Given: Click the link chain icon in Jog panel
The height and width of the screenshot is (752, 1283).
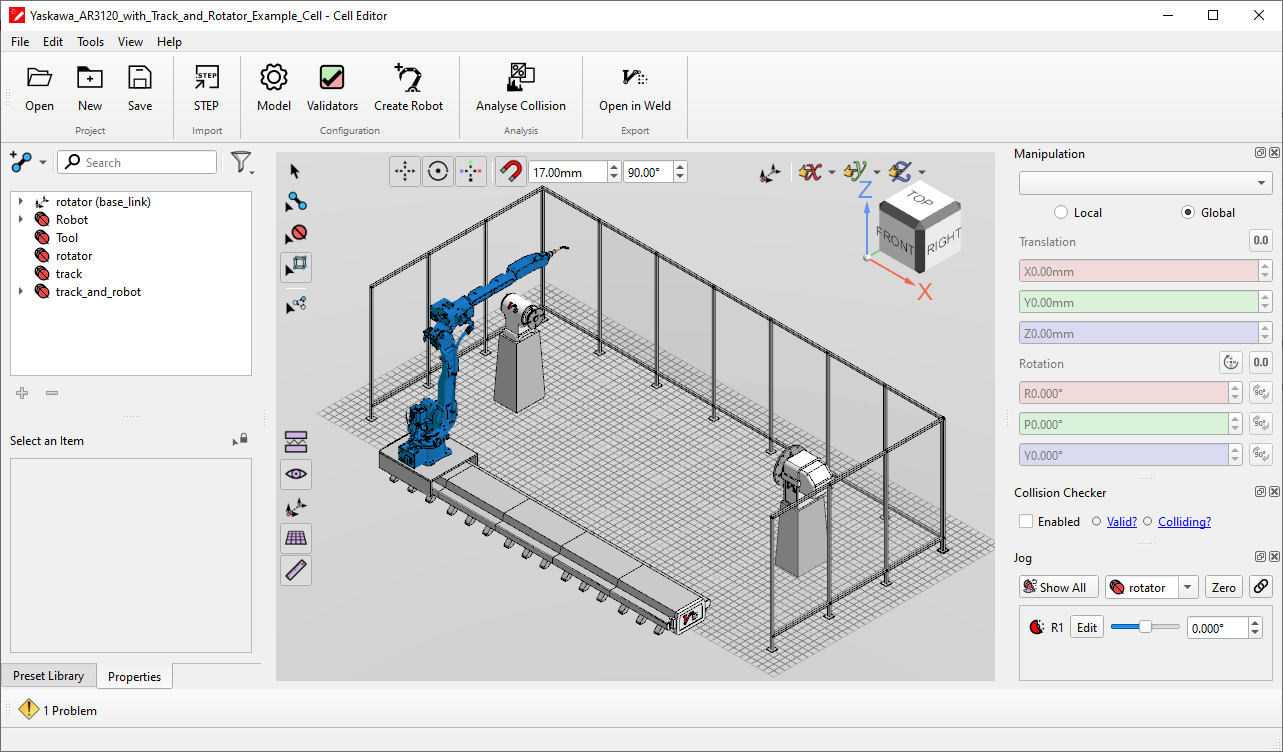Looking at the screenshot, I should point(1261,587).
